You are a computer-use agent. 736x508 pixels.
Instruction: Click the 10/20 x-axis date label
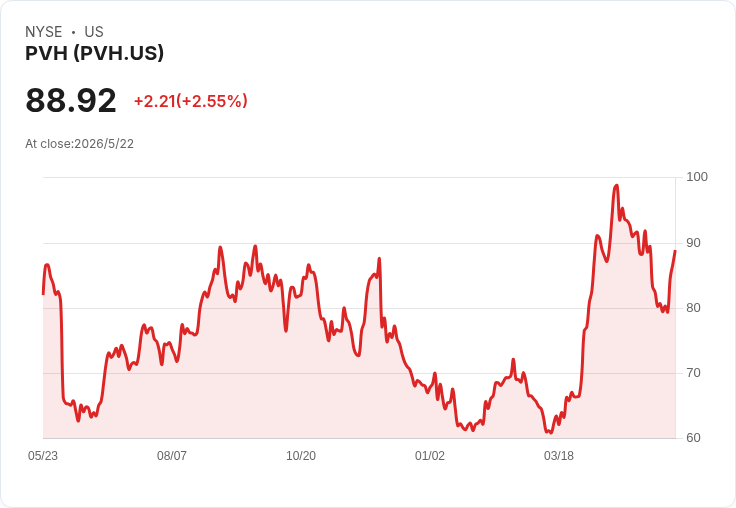pos(301,455)
